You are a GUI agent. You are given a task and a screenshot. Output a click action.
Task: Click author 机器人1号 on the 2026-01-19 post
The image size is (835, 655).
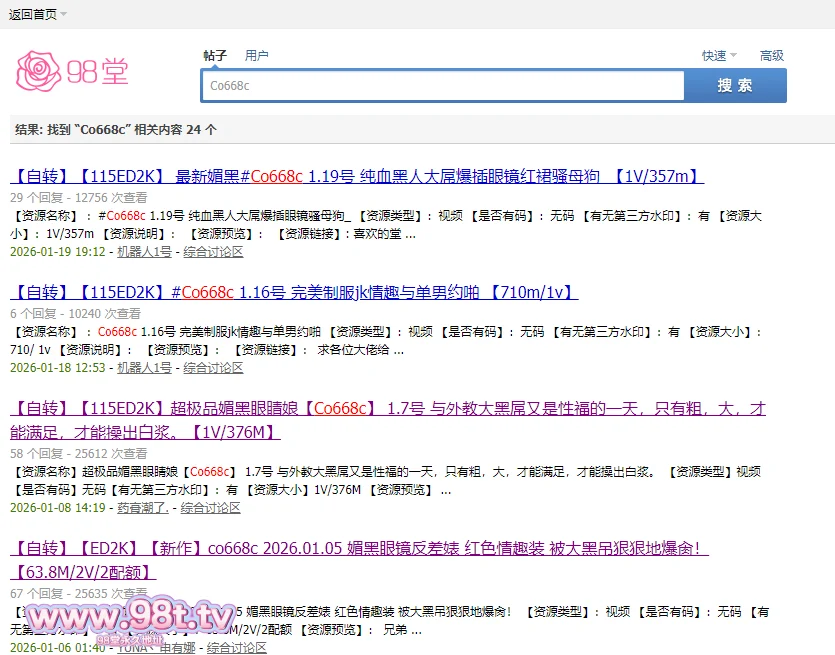pos(144,252)
